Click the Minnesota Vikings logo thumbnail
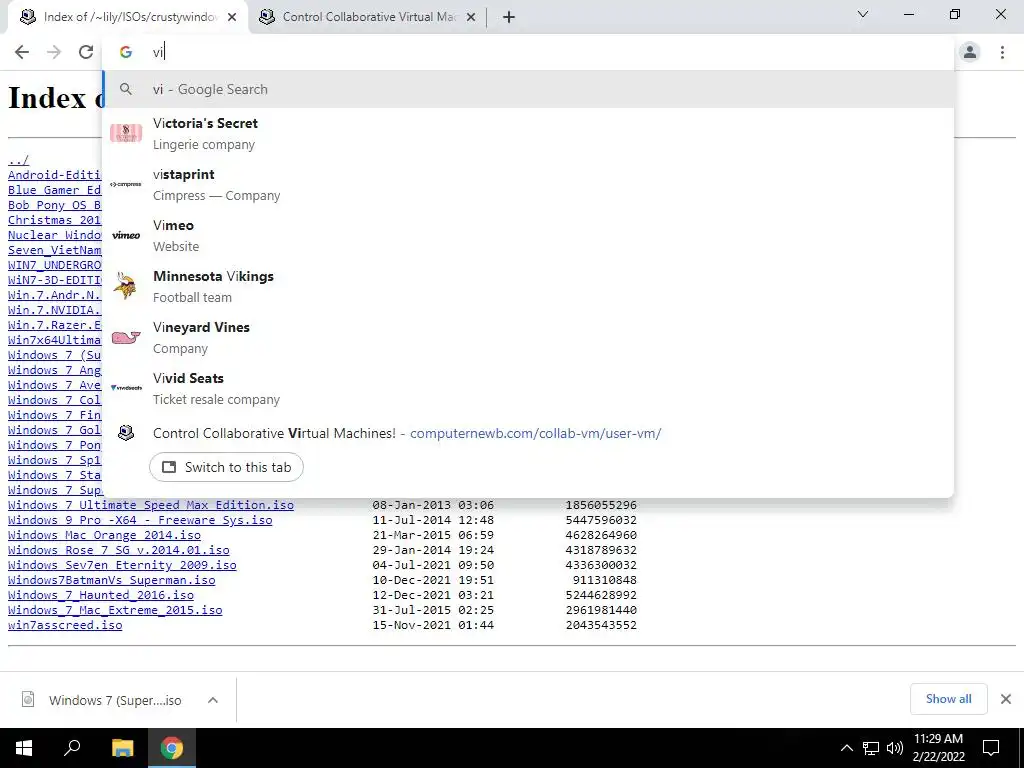This screenshot has height=768, width=1024. [126, 286]
